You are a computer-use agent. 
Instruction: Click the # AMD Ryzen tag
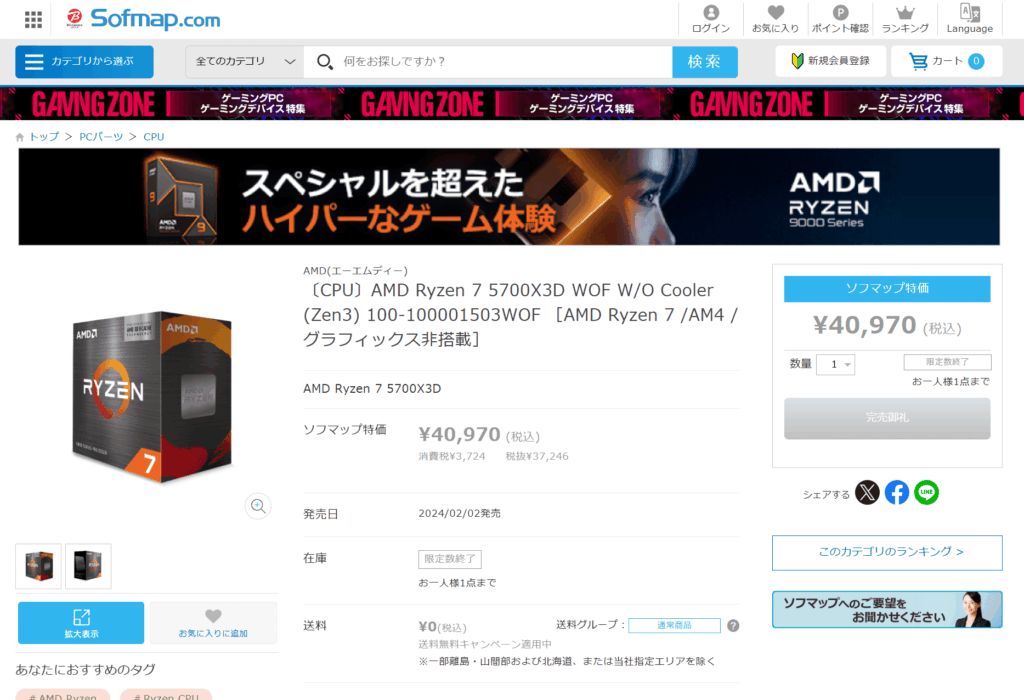[63, 695]
